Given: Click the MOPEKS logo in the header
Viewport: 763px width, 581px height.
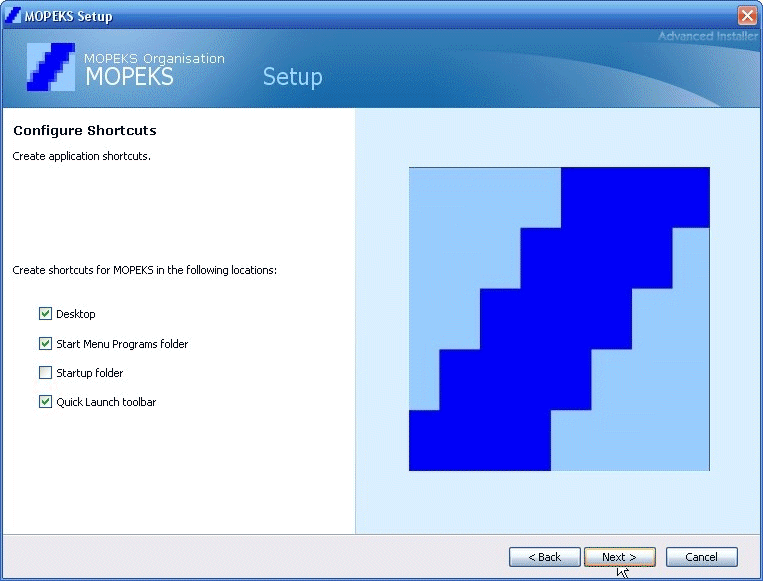Looking at the screenshot, I should [x=51, y=67].
